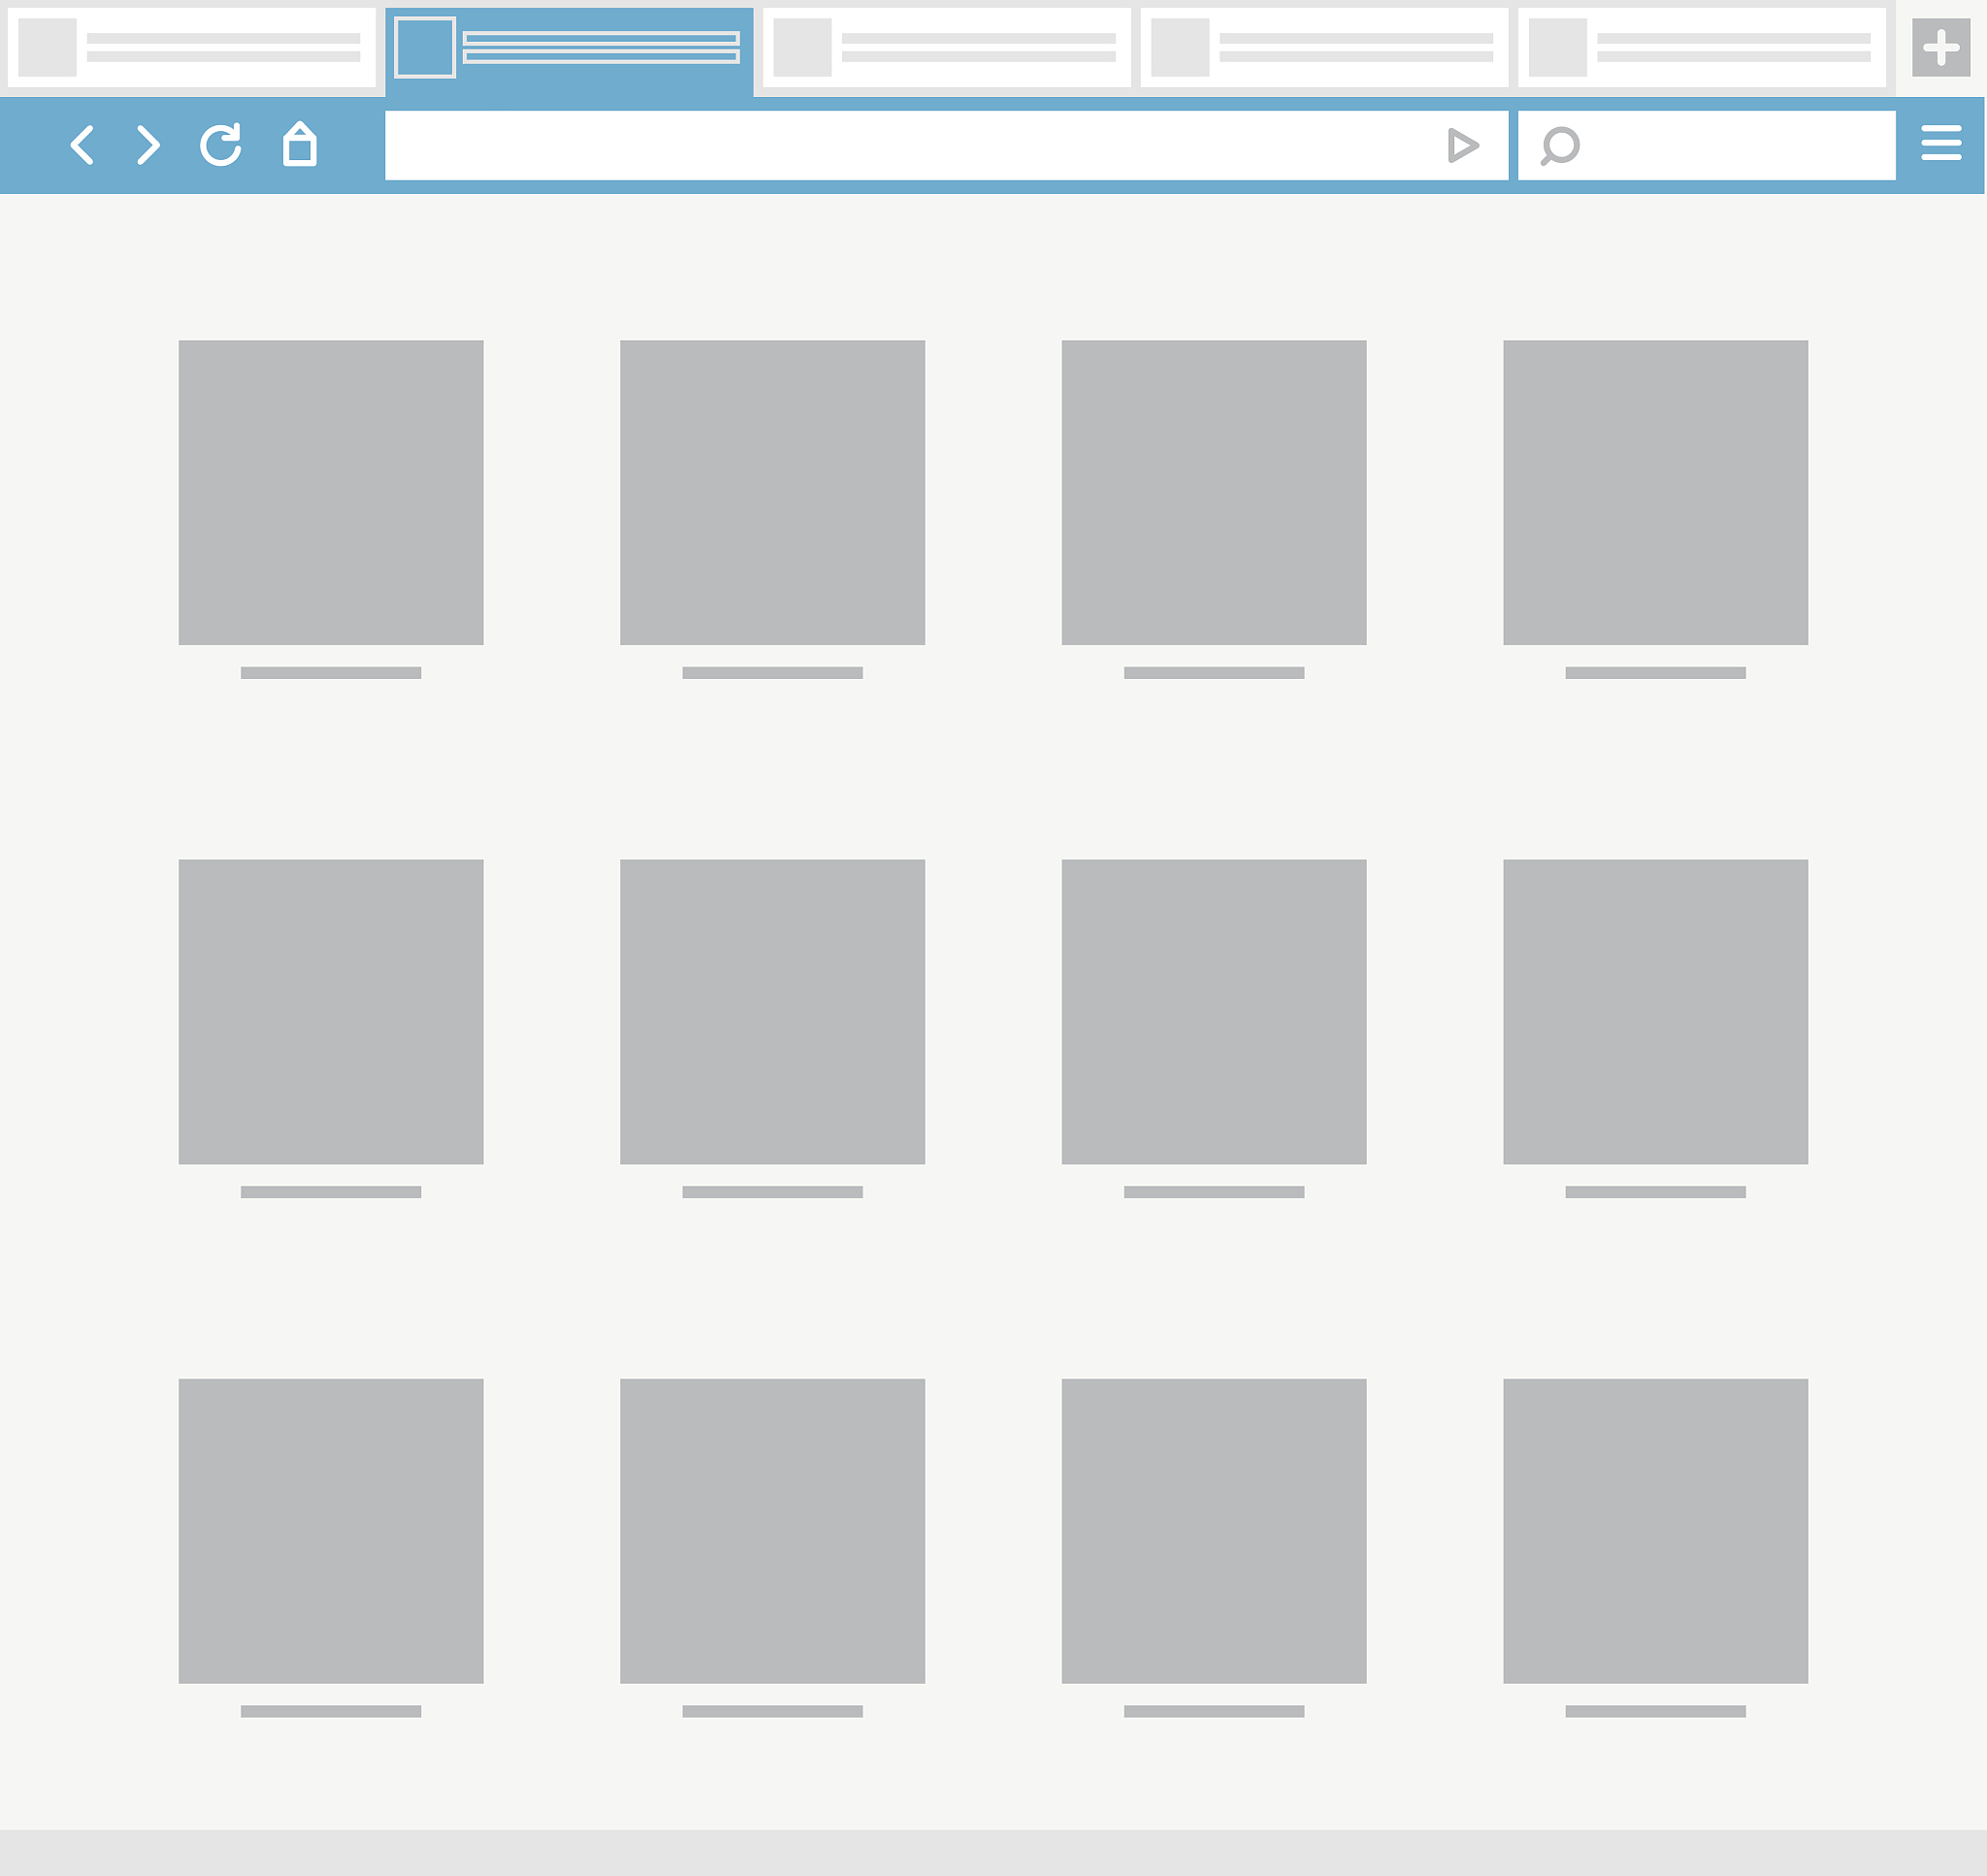Click caption under top-left thumbnail
Image resolution: width=1987 pixels, height=1876 pixels.
pyautogui.click(x=331, y=673)
